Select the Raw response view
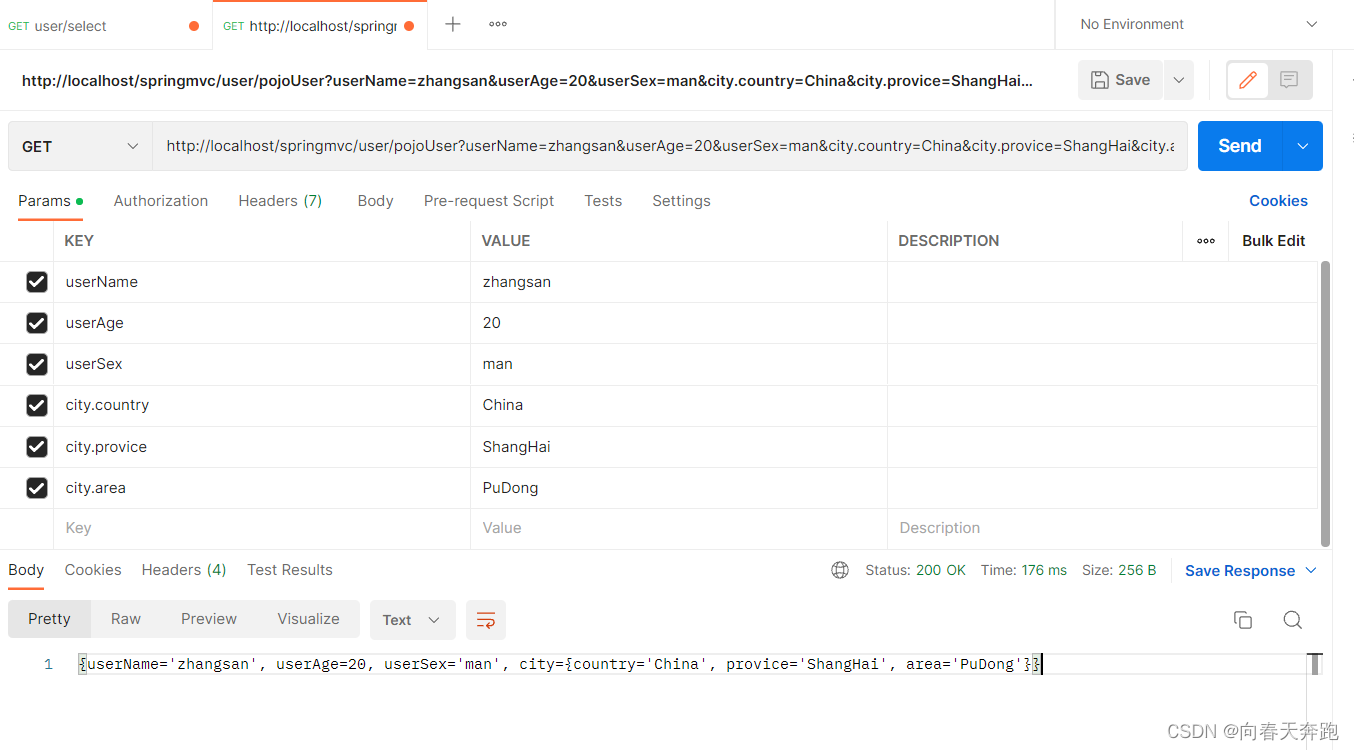 point(126,619)
